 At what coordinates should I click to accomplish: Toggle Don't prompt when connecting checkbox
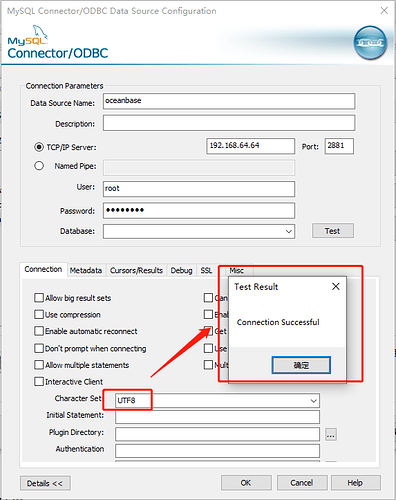[x=39, y=348]
